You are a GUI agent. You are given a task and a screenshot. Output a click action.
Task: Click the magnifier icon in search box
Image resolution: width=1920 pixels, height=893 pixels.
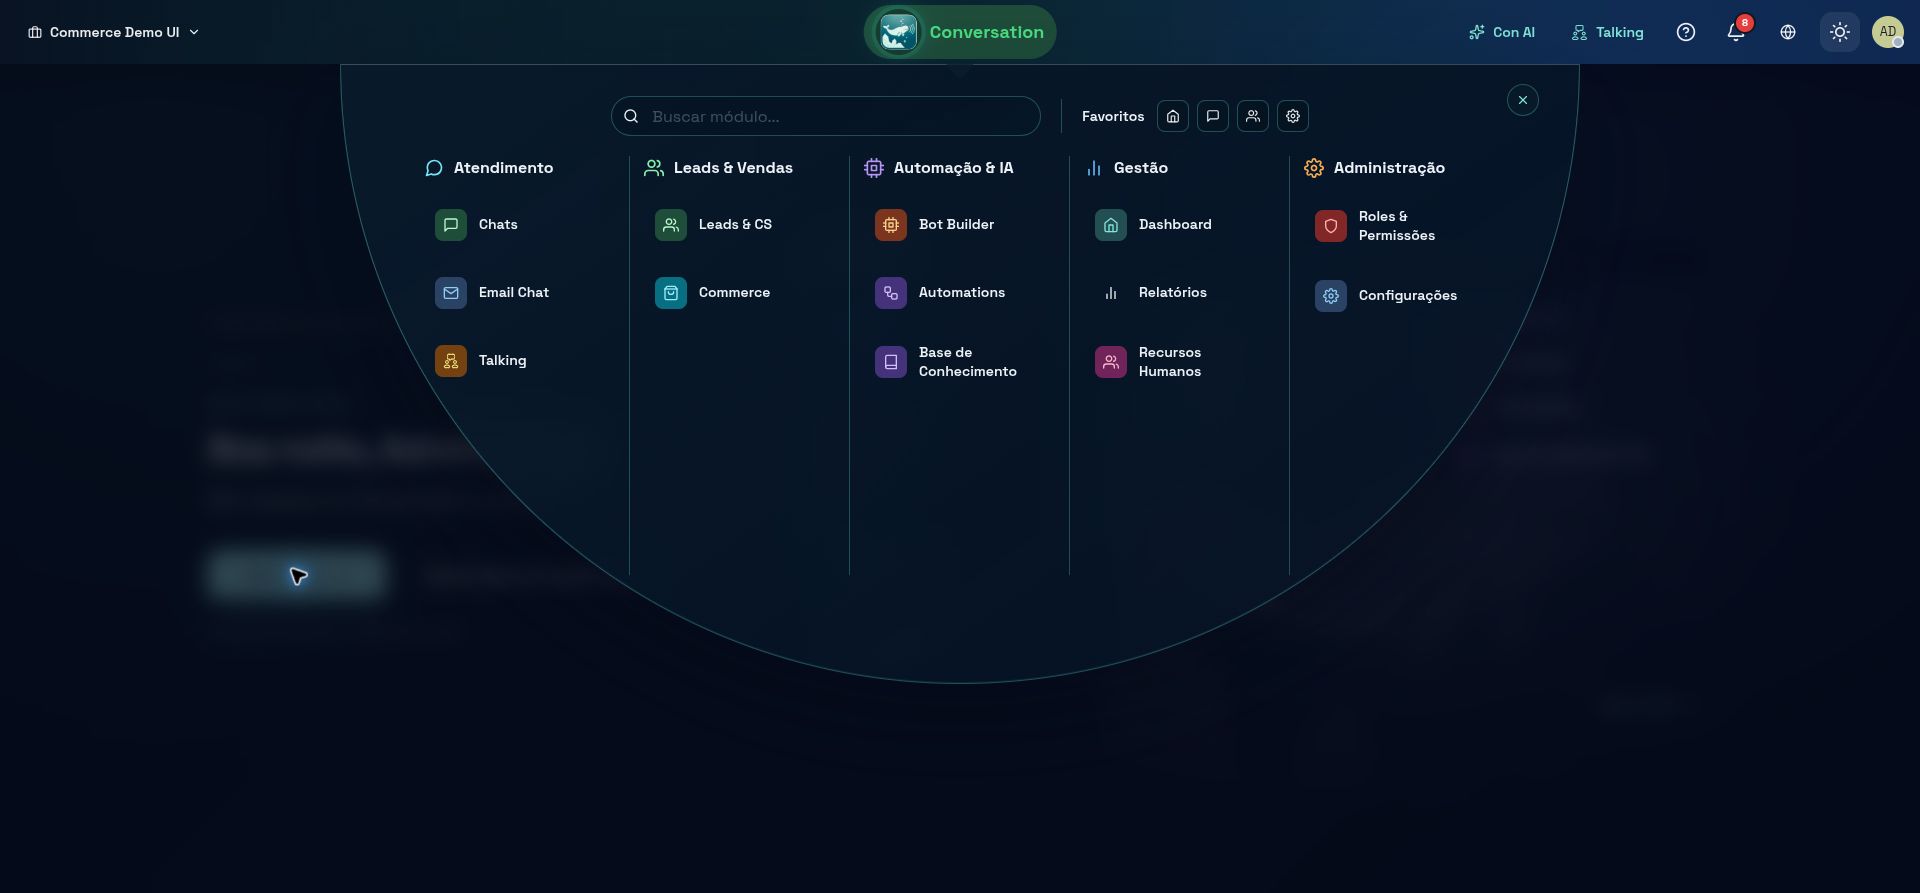coord(631,116)
